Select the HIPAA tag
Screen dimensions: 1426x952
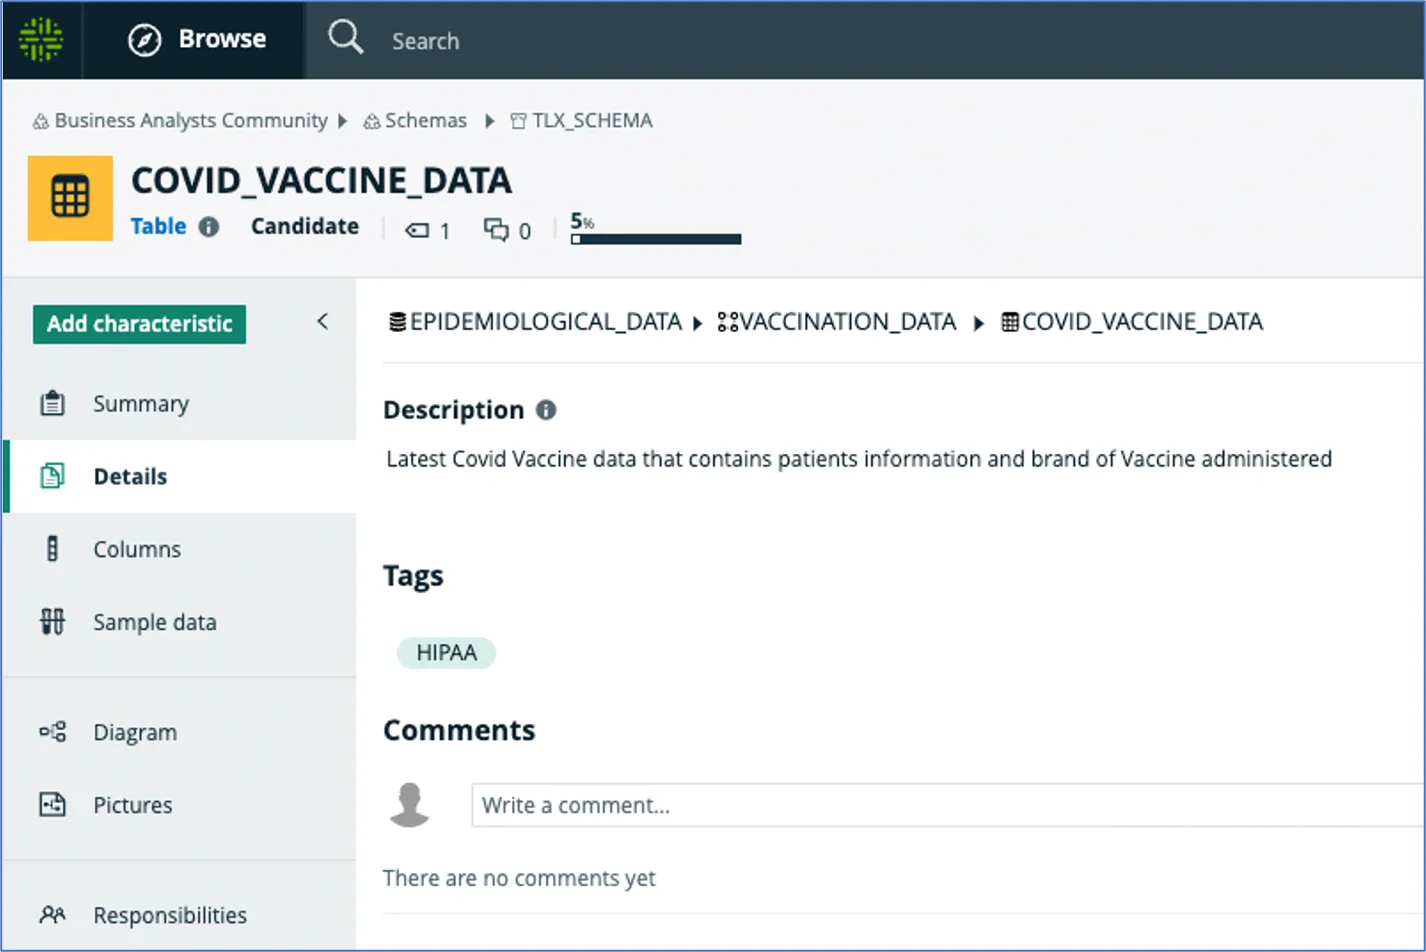[446, 652]
